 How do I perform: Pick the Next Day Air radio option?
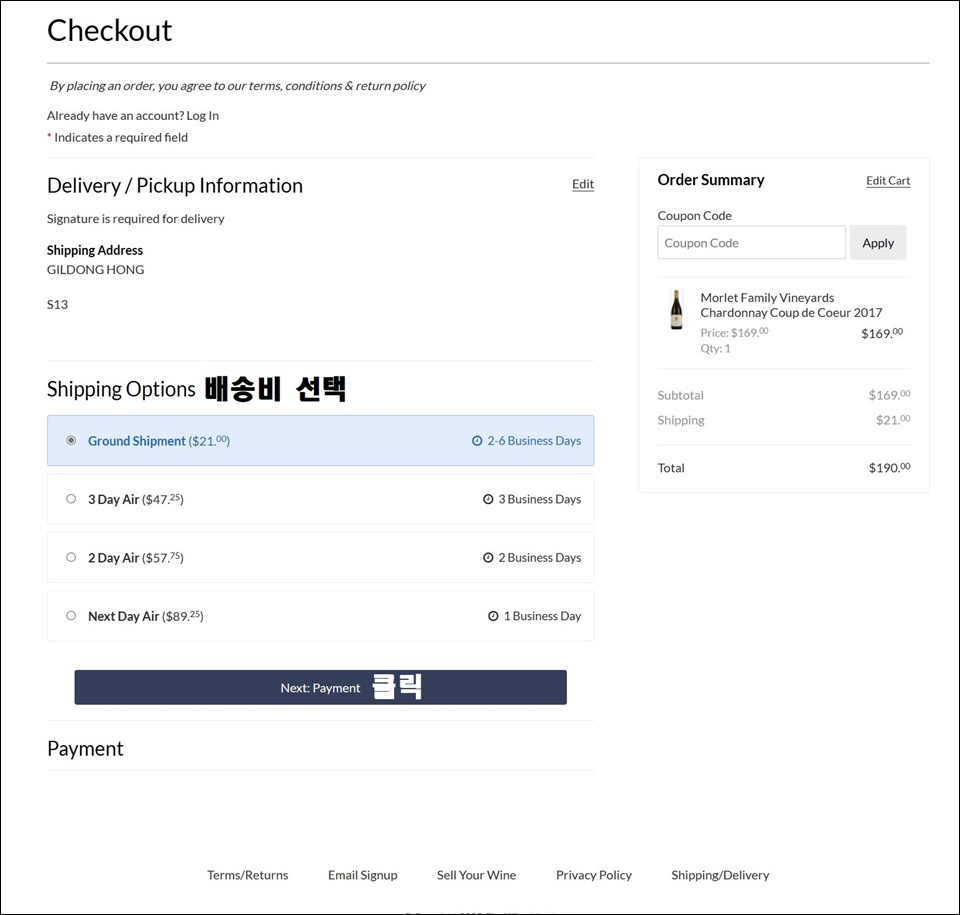pos(71,616)
